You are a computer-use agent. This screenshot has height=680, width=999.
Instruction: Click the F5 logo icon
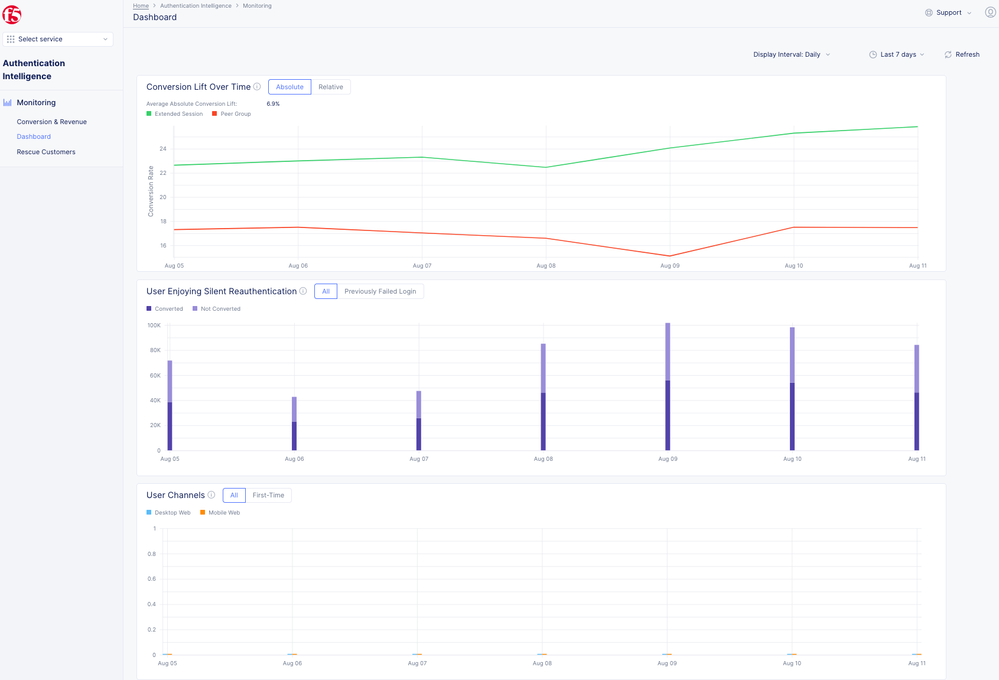tap(12, 14)
